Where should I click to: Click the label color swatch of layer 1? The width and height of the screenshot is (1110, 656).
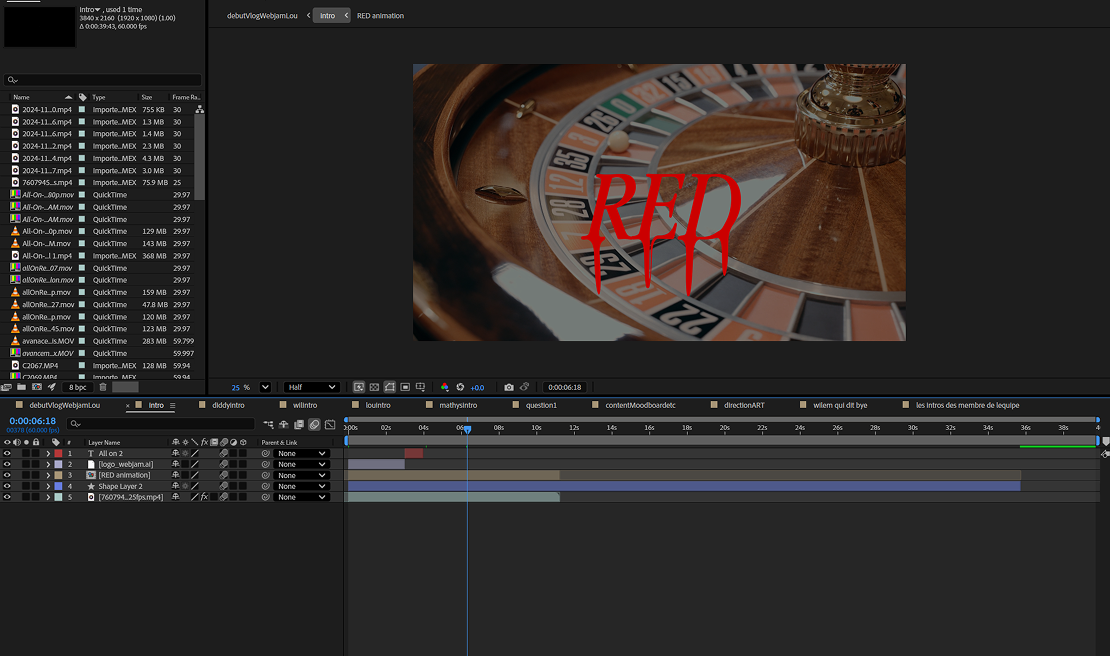point(58,453)
